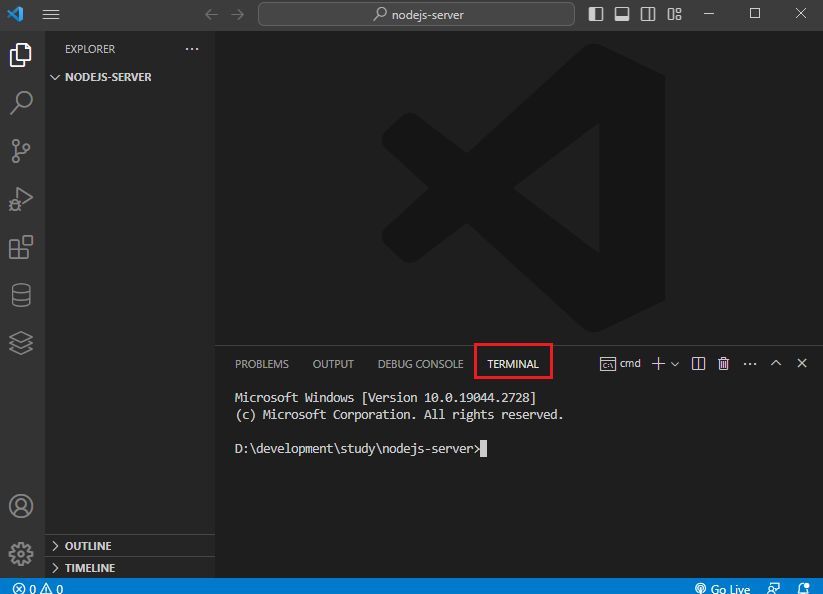Toggle the secondary side bar
This screenshot has width=823, height=594.
pyautogui.click(x=648, y=14)
